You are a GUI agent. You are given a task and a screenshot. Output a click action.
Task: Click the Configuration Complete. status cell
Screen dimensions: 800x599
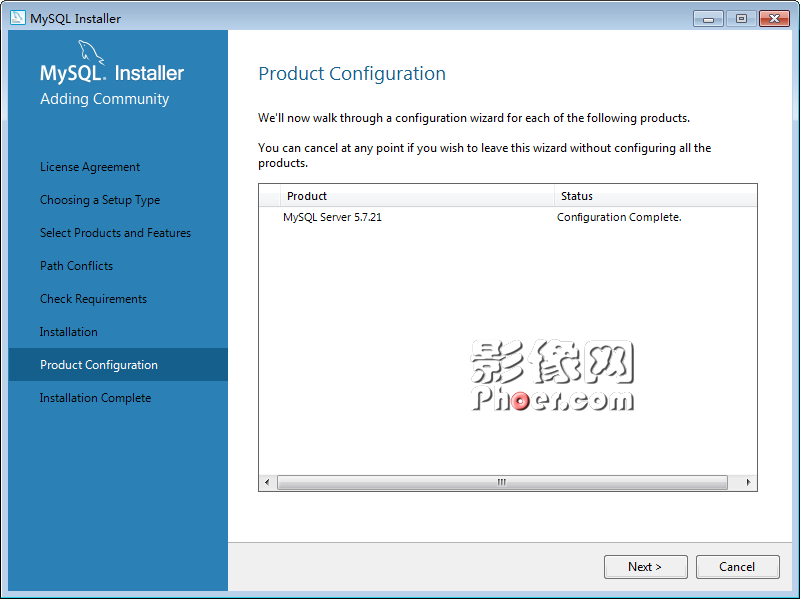tap(619, 217)
